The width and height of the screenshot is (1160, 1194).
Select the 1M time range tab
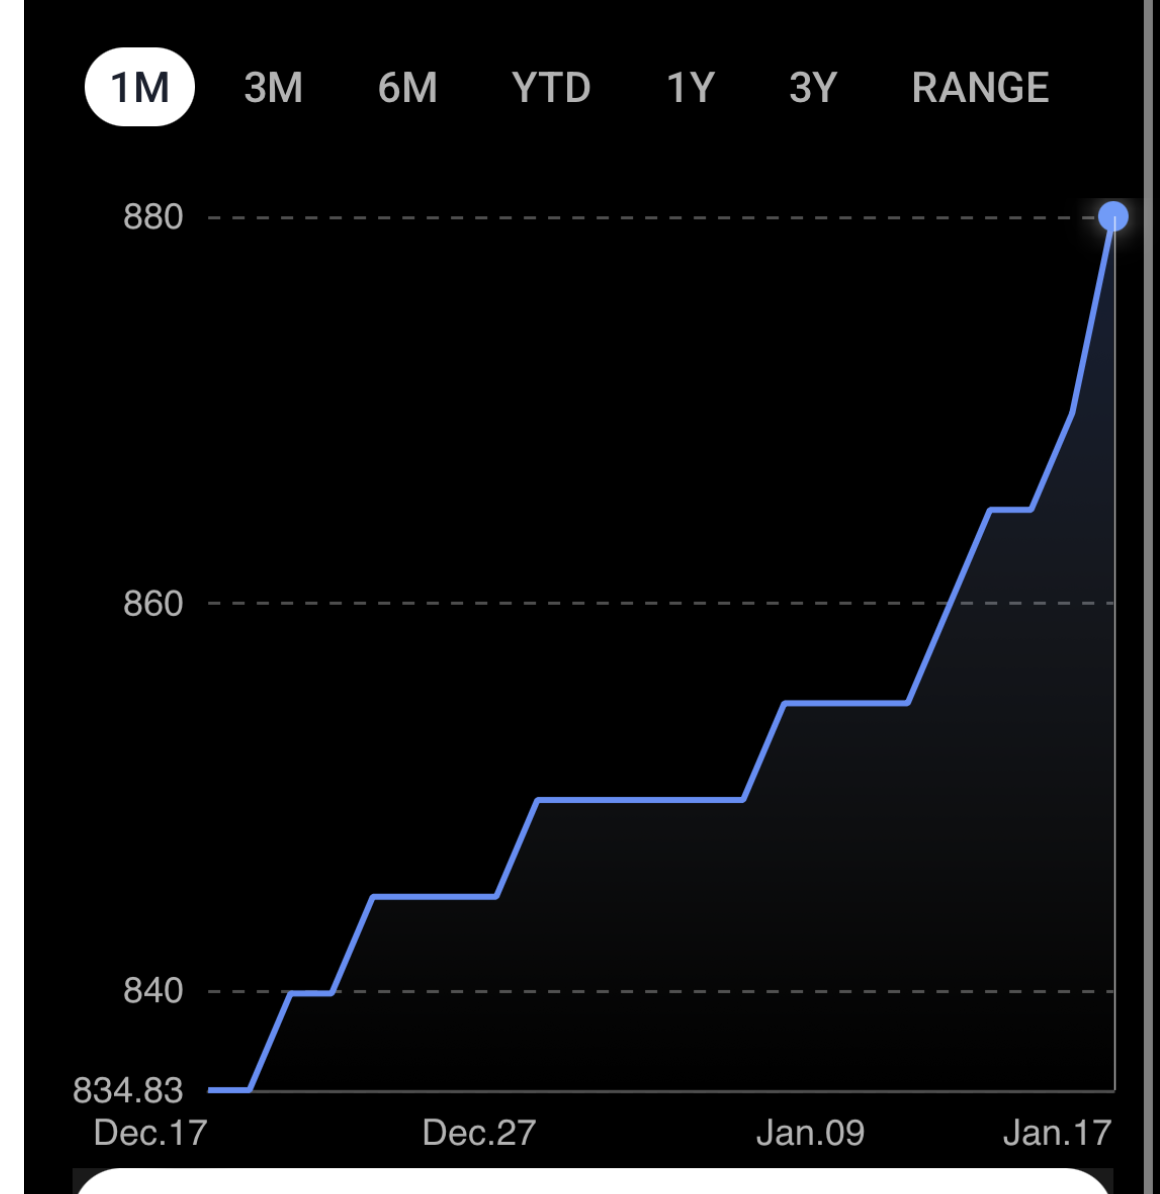click(139, 87)
